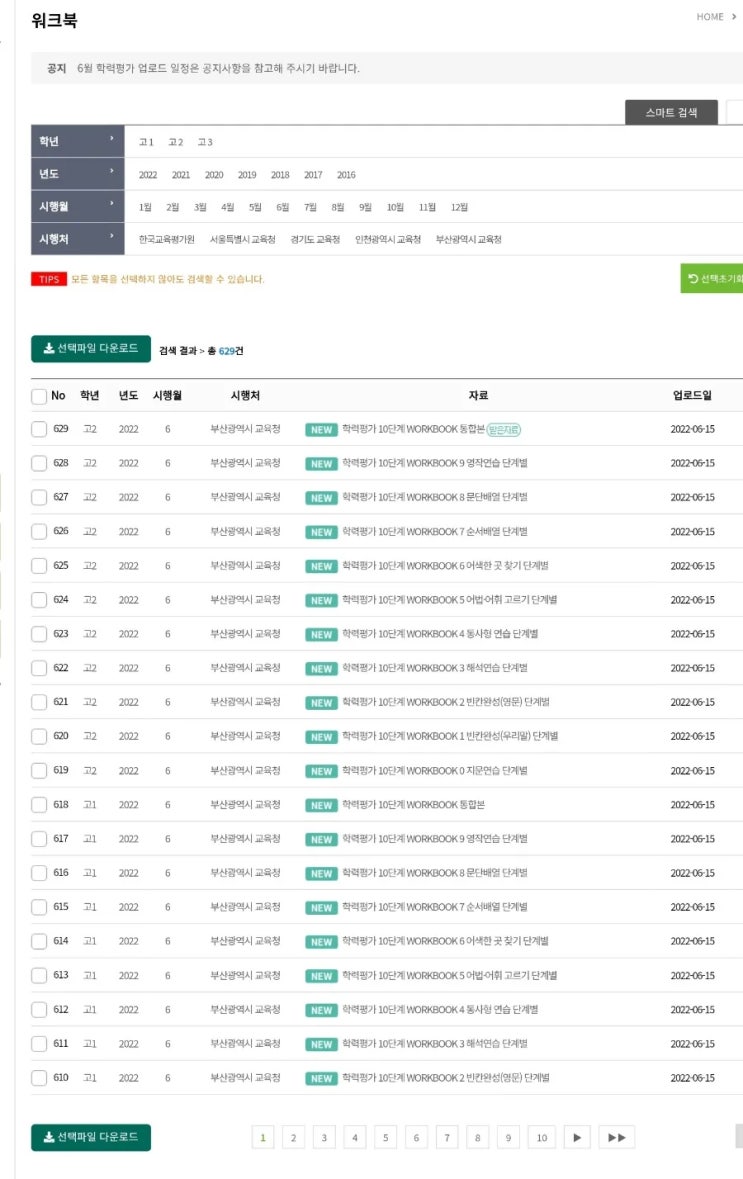Screen dimensions: 743x1179
Task: Filter by 인천광역시 교육청
Action: 388,240
